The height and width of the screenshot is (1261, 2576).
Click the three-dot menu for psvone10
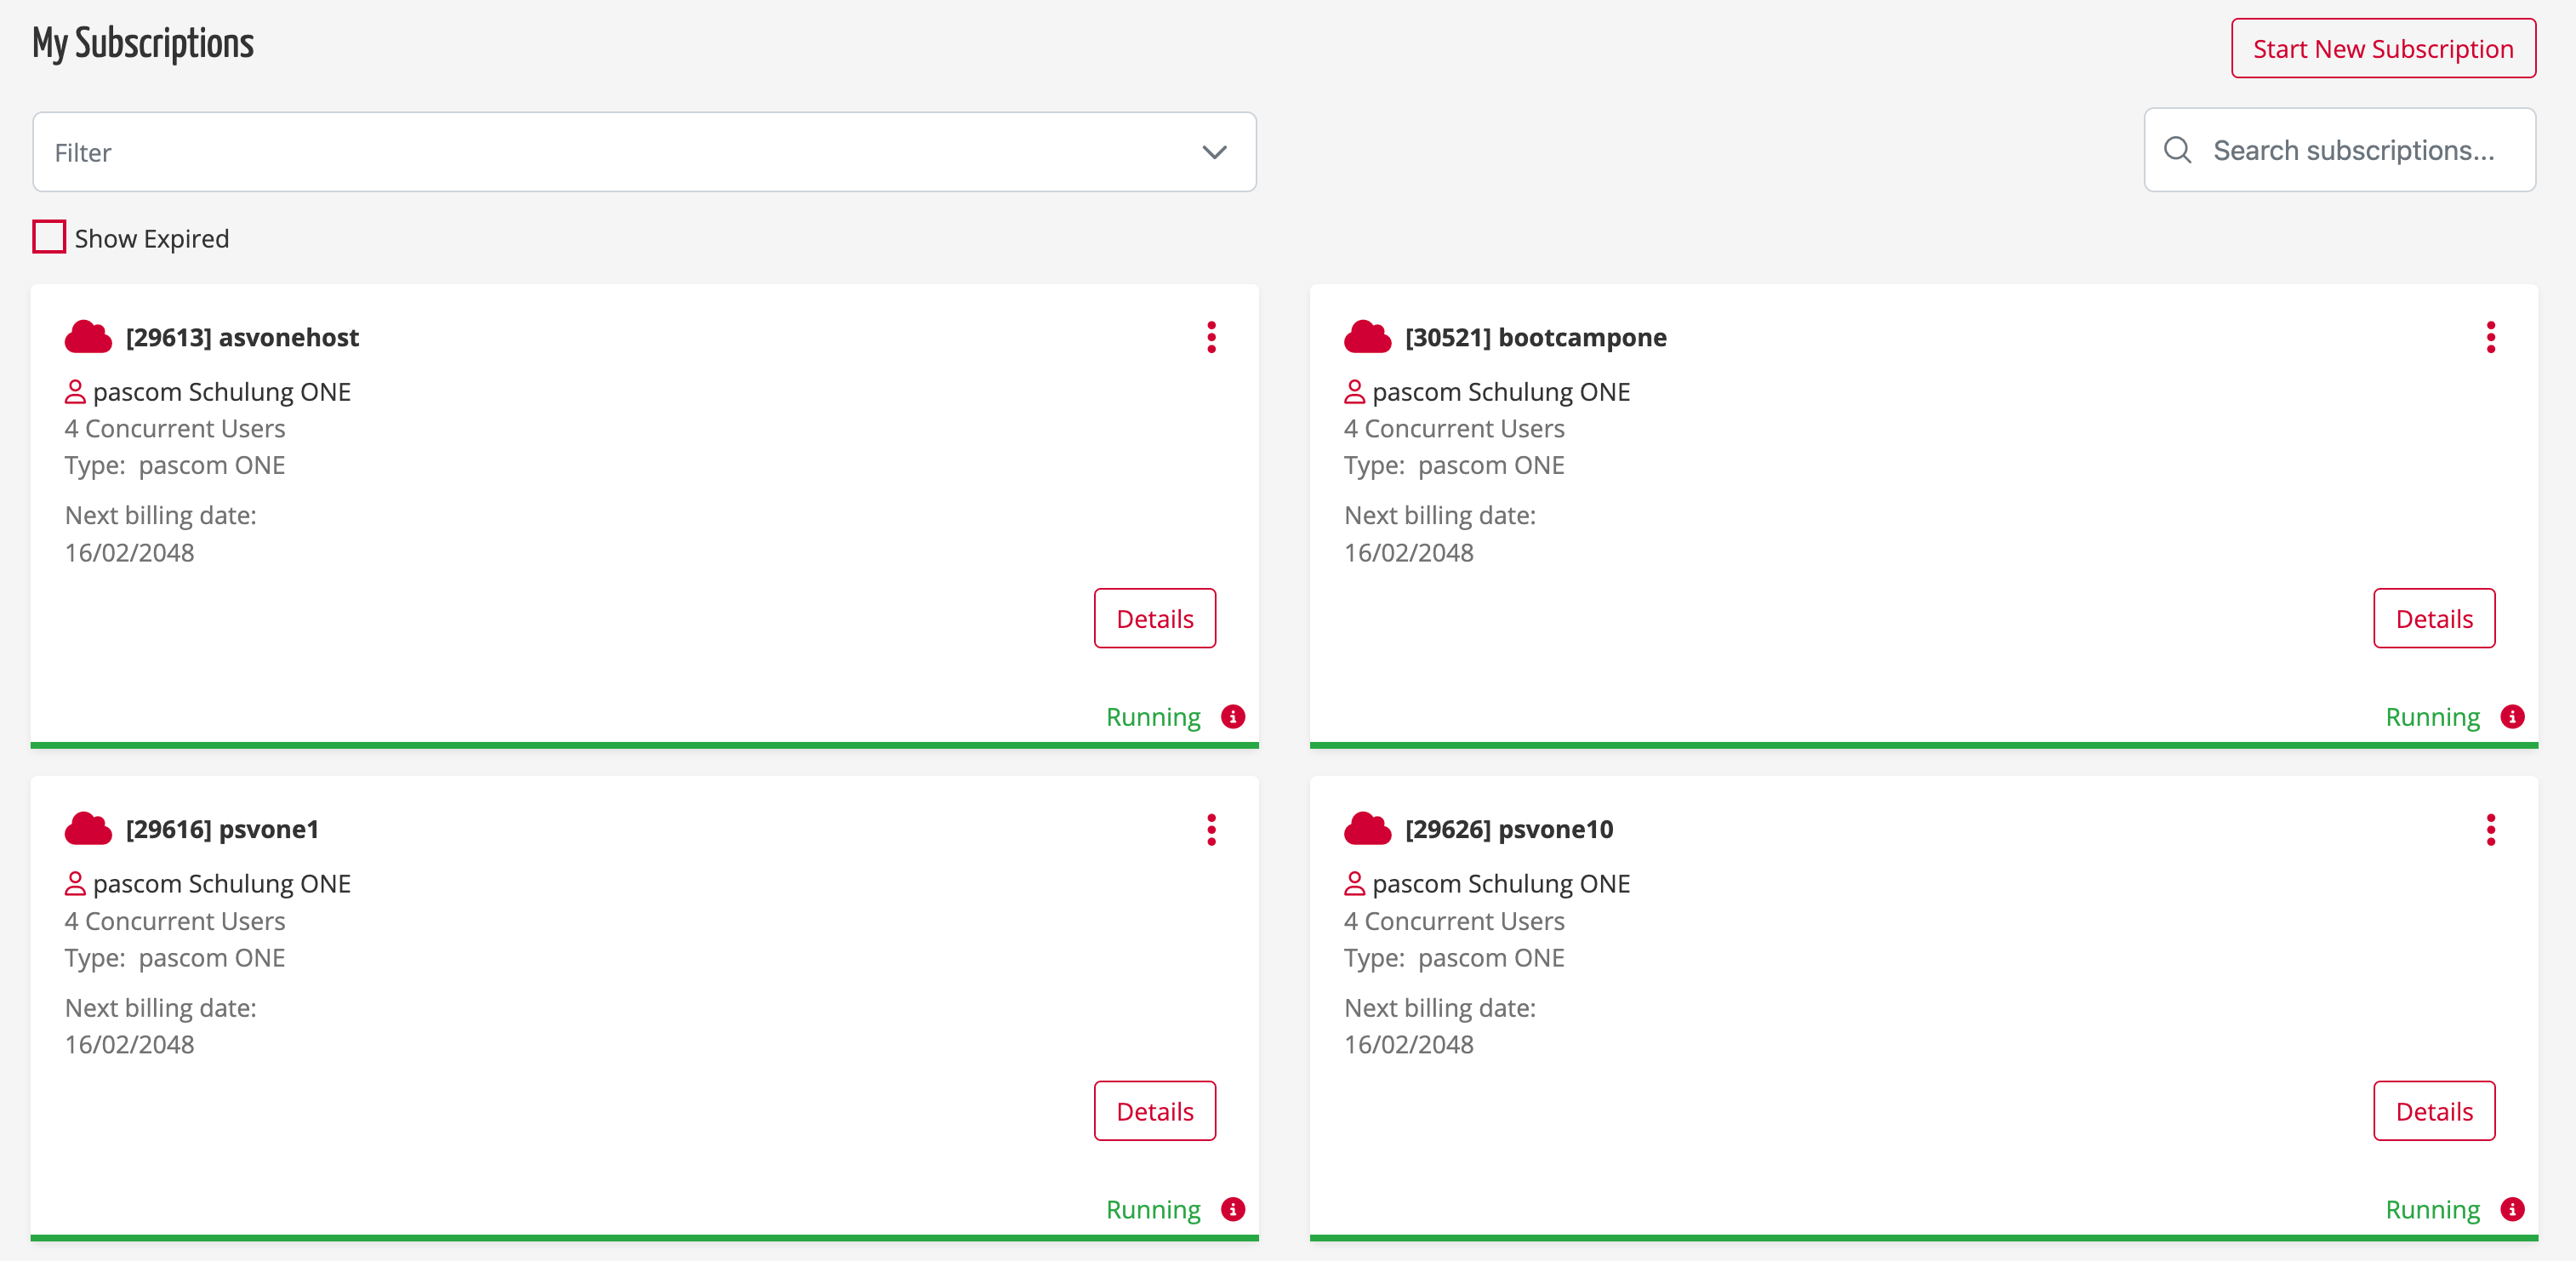[x=2493, y=830]
